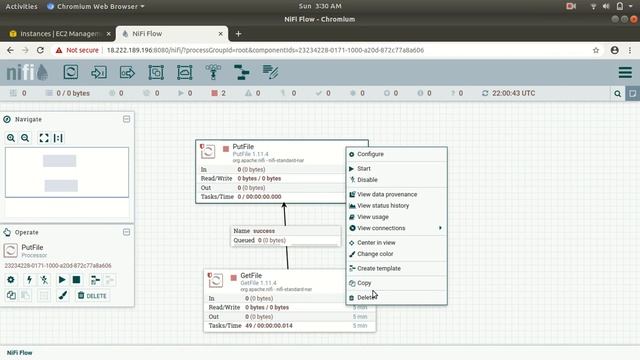
Task: Bookmark this page with the star
Action: [596, 50]
